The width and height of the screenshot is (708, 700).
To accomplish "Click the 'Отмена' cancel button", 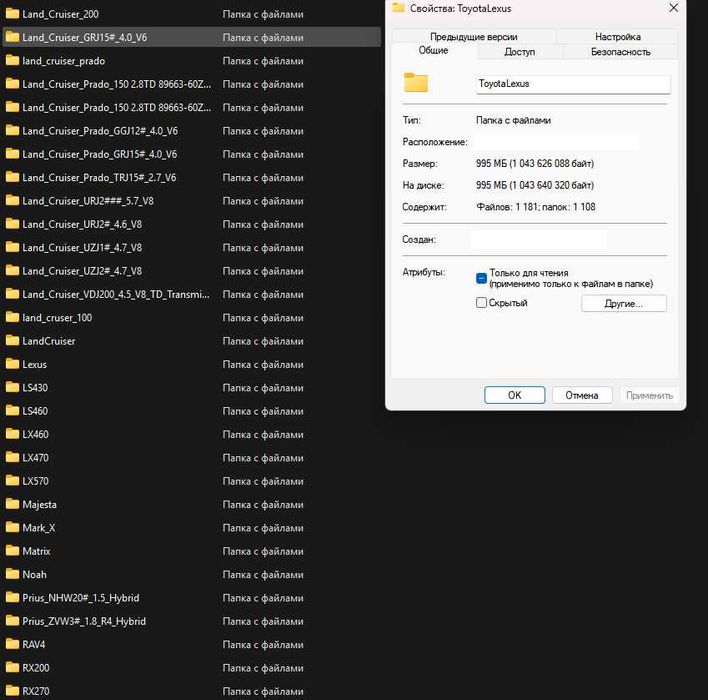I will point(582,395).
